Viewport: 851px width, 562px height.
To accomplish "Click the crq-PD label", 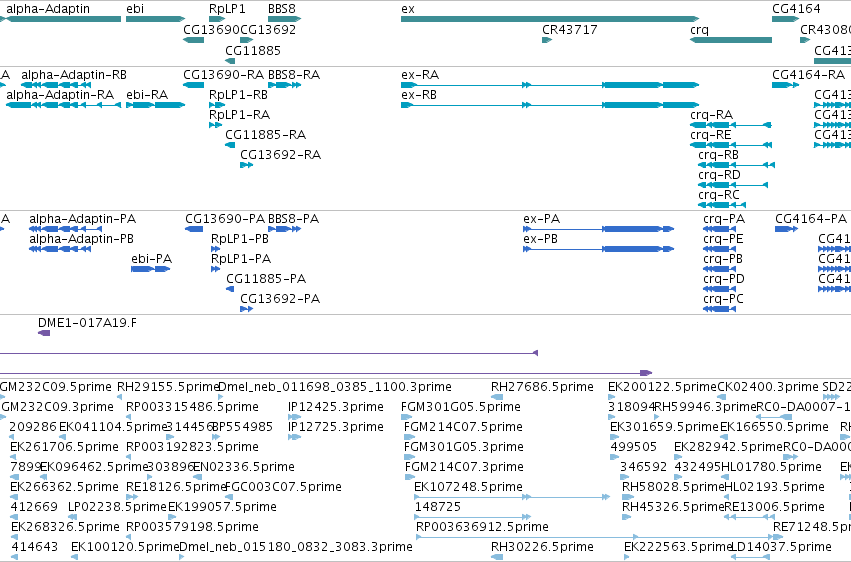I will (724, 279).
